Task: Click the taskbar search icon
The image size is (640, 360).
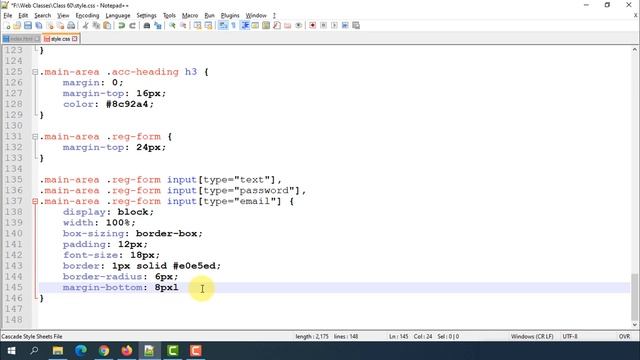Action: click(34, 351)
